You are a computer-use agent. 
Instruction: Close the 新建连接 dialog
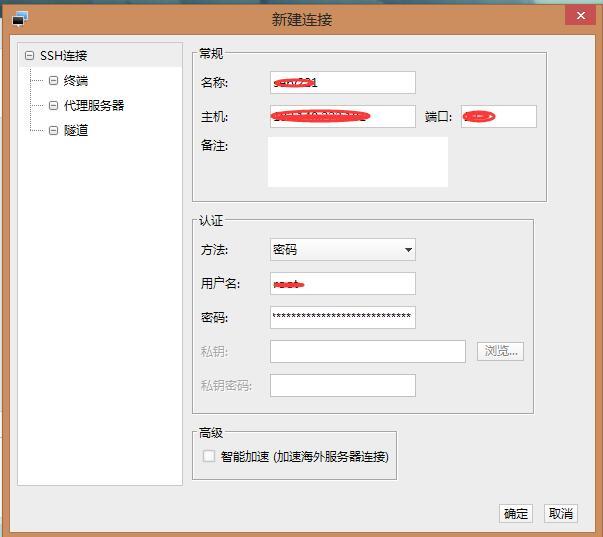pyautogui.click(x=581, y=16)
